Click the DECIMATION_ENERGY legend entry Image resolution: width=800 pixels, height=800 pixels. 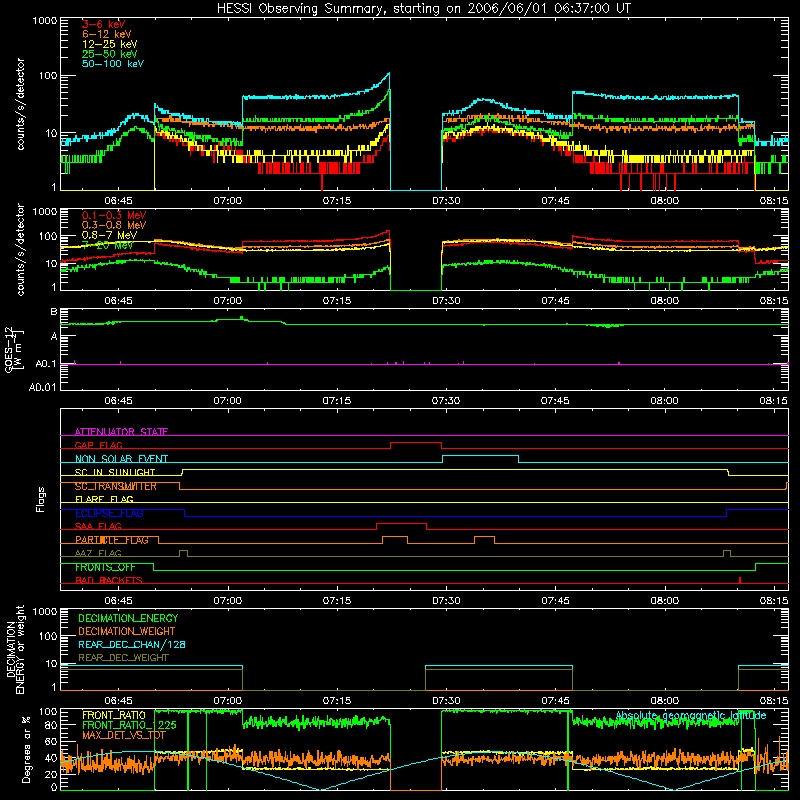tap(128, 618)
